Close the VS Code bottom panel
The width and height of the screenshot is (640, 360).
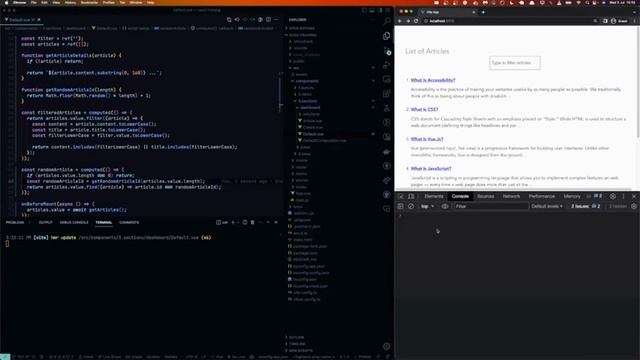pyautogui.click(x=276, y=222)
